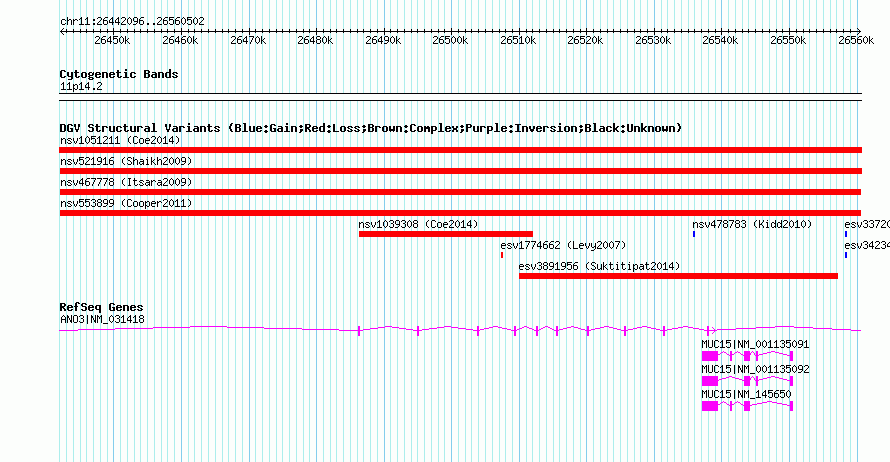Click the 26480k ruler tick label
This screenshot has width=890, height=462.
(x=316, y=40)
